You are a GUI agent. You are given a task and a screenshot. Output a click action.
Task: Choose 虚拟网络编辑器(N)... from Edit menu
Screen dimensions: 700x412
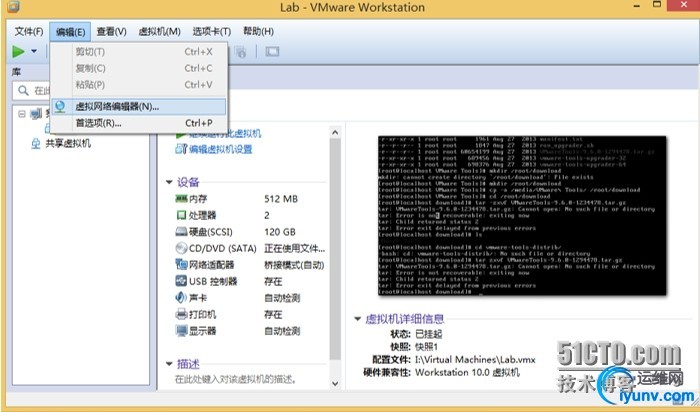(138, 107)
